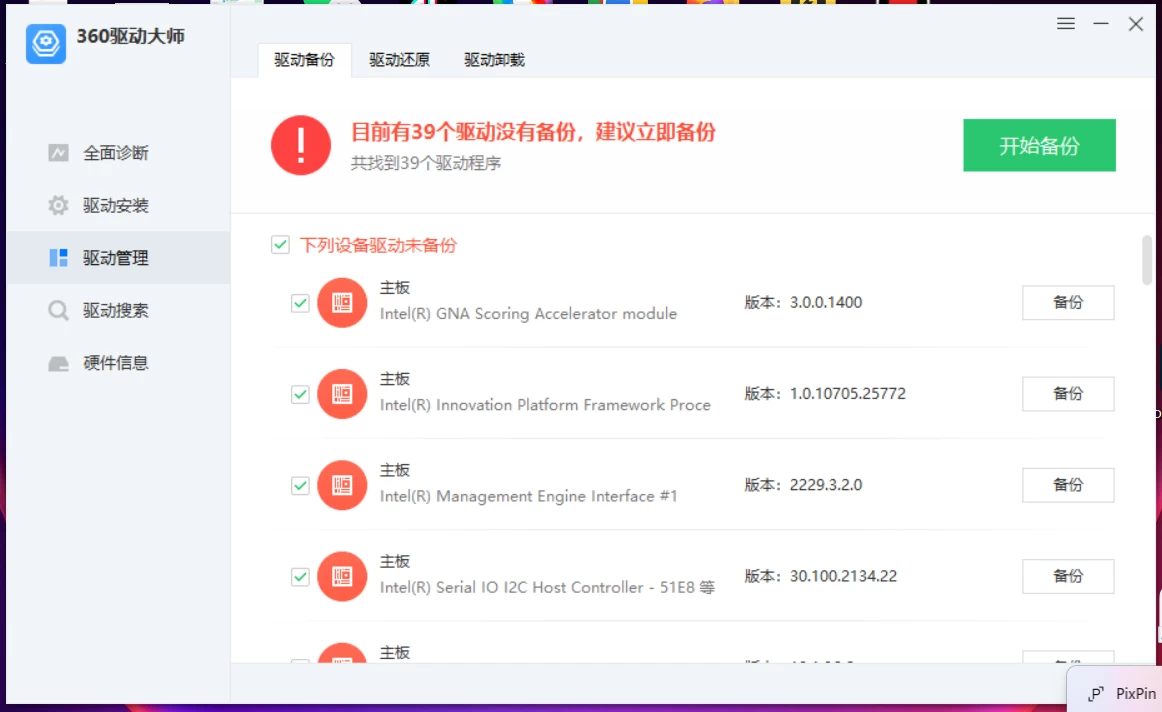Click the driver list vertical scrollbar

pos(1146,260)
